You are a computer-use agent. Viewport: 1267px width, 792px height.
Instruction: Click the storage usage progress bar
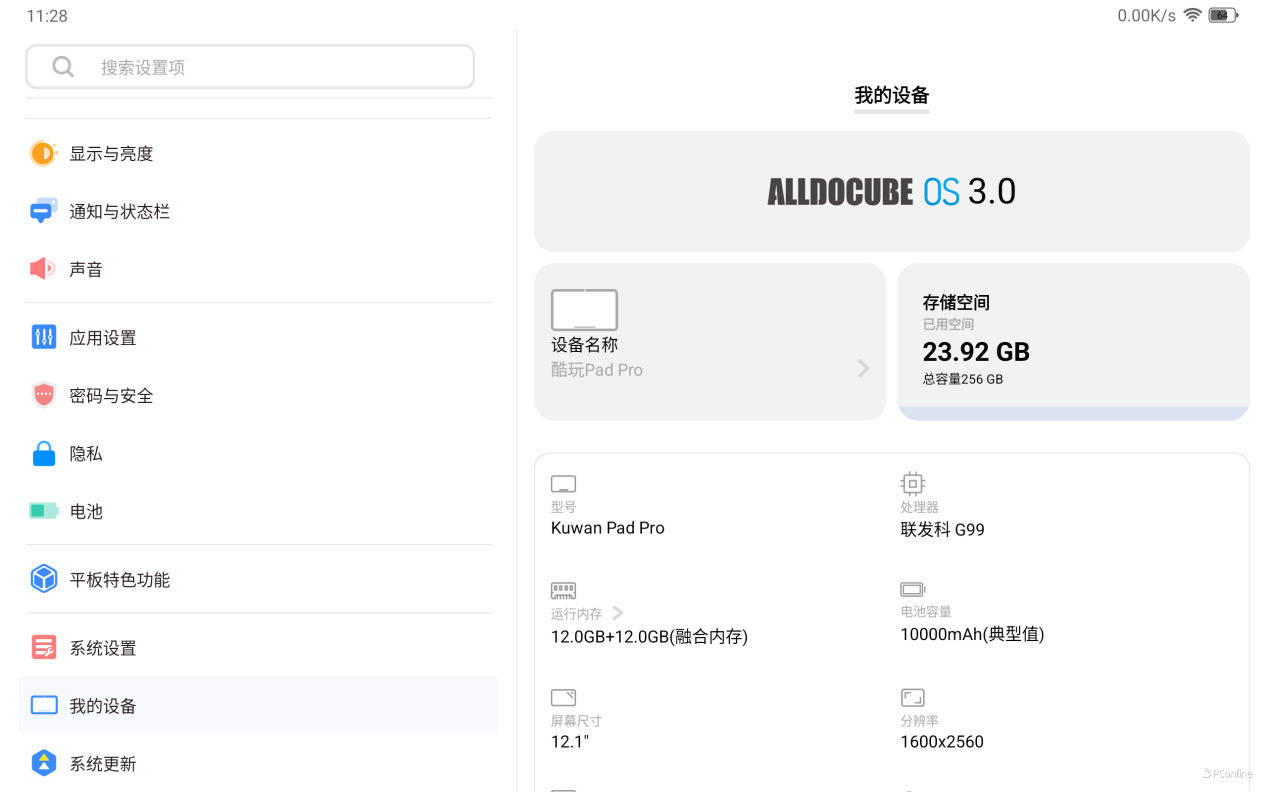(x=1072, y=413)
